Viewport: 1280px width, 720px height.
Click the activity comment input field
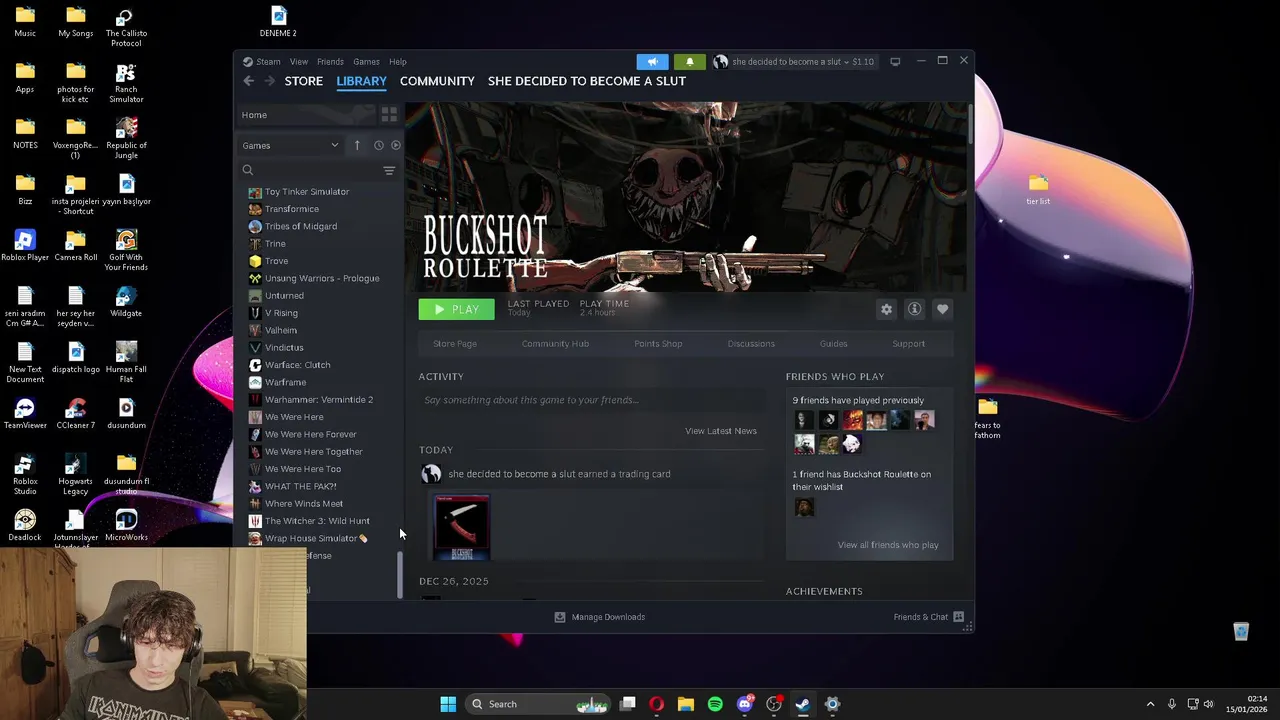(x=594, y=400)
